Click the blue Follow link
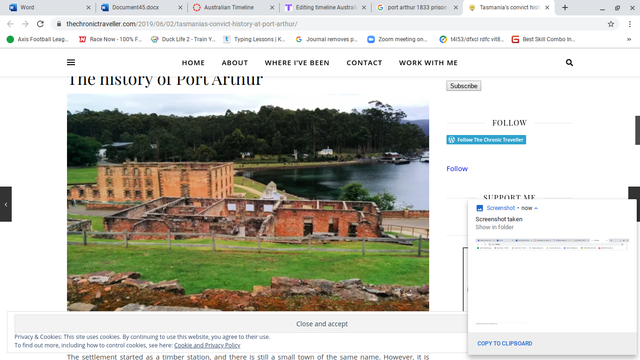The image size is (640, 360). coord(457,169)
